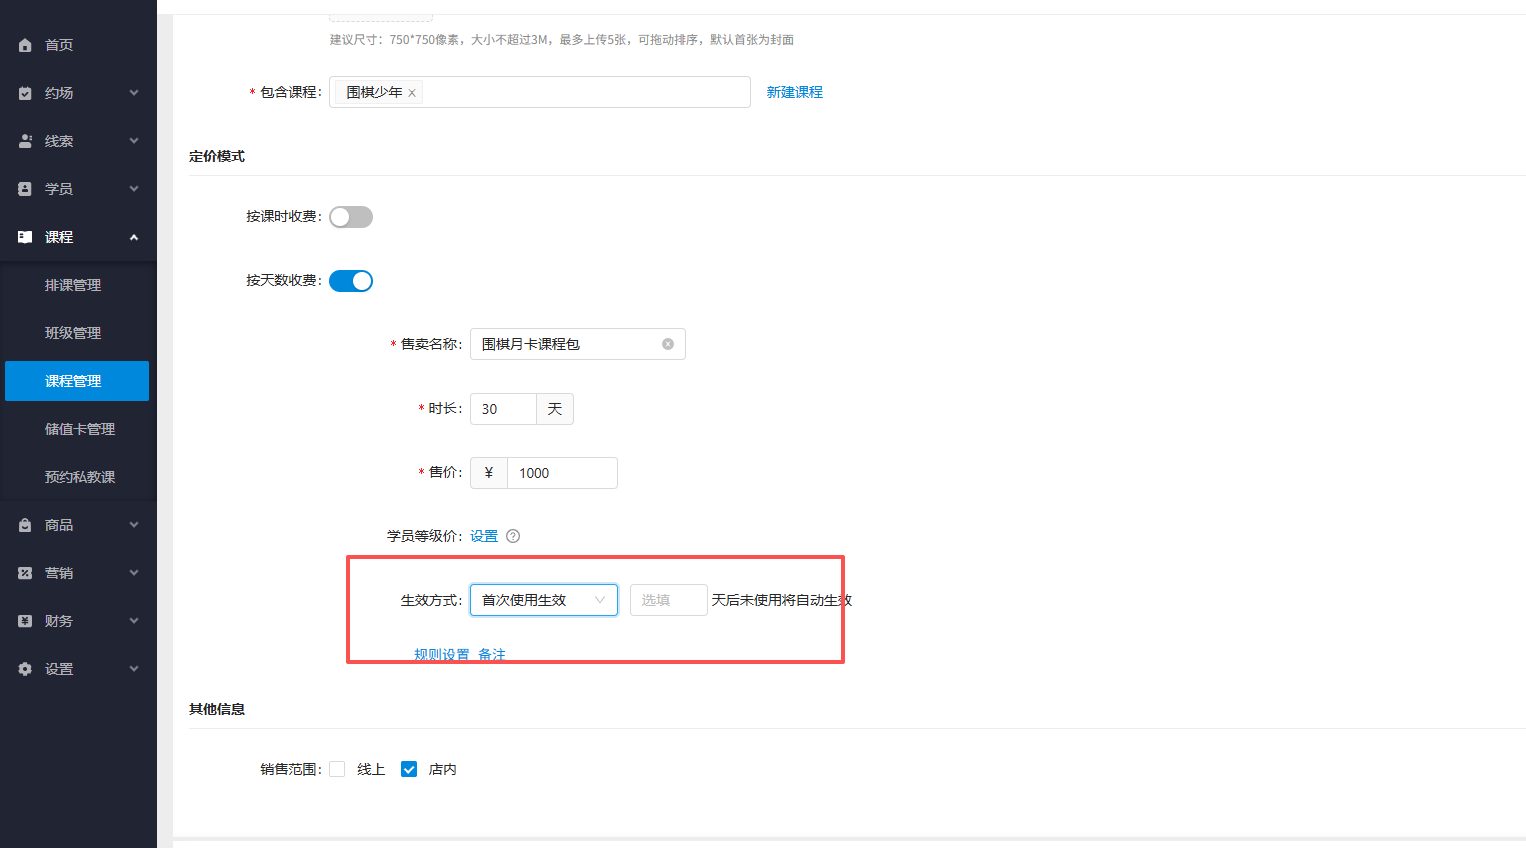Click the 商品 goods icon in sidebar
1526x848 pixels.
pos(24,524)
